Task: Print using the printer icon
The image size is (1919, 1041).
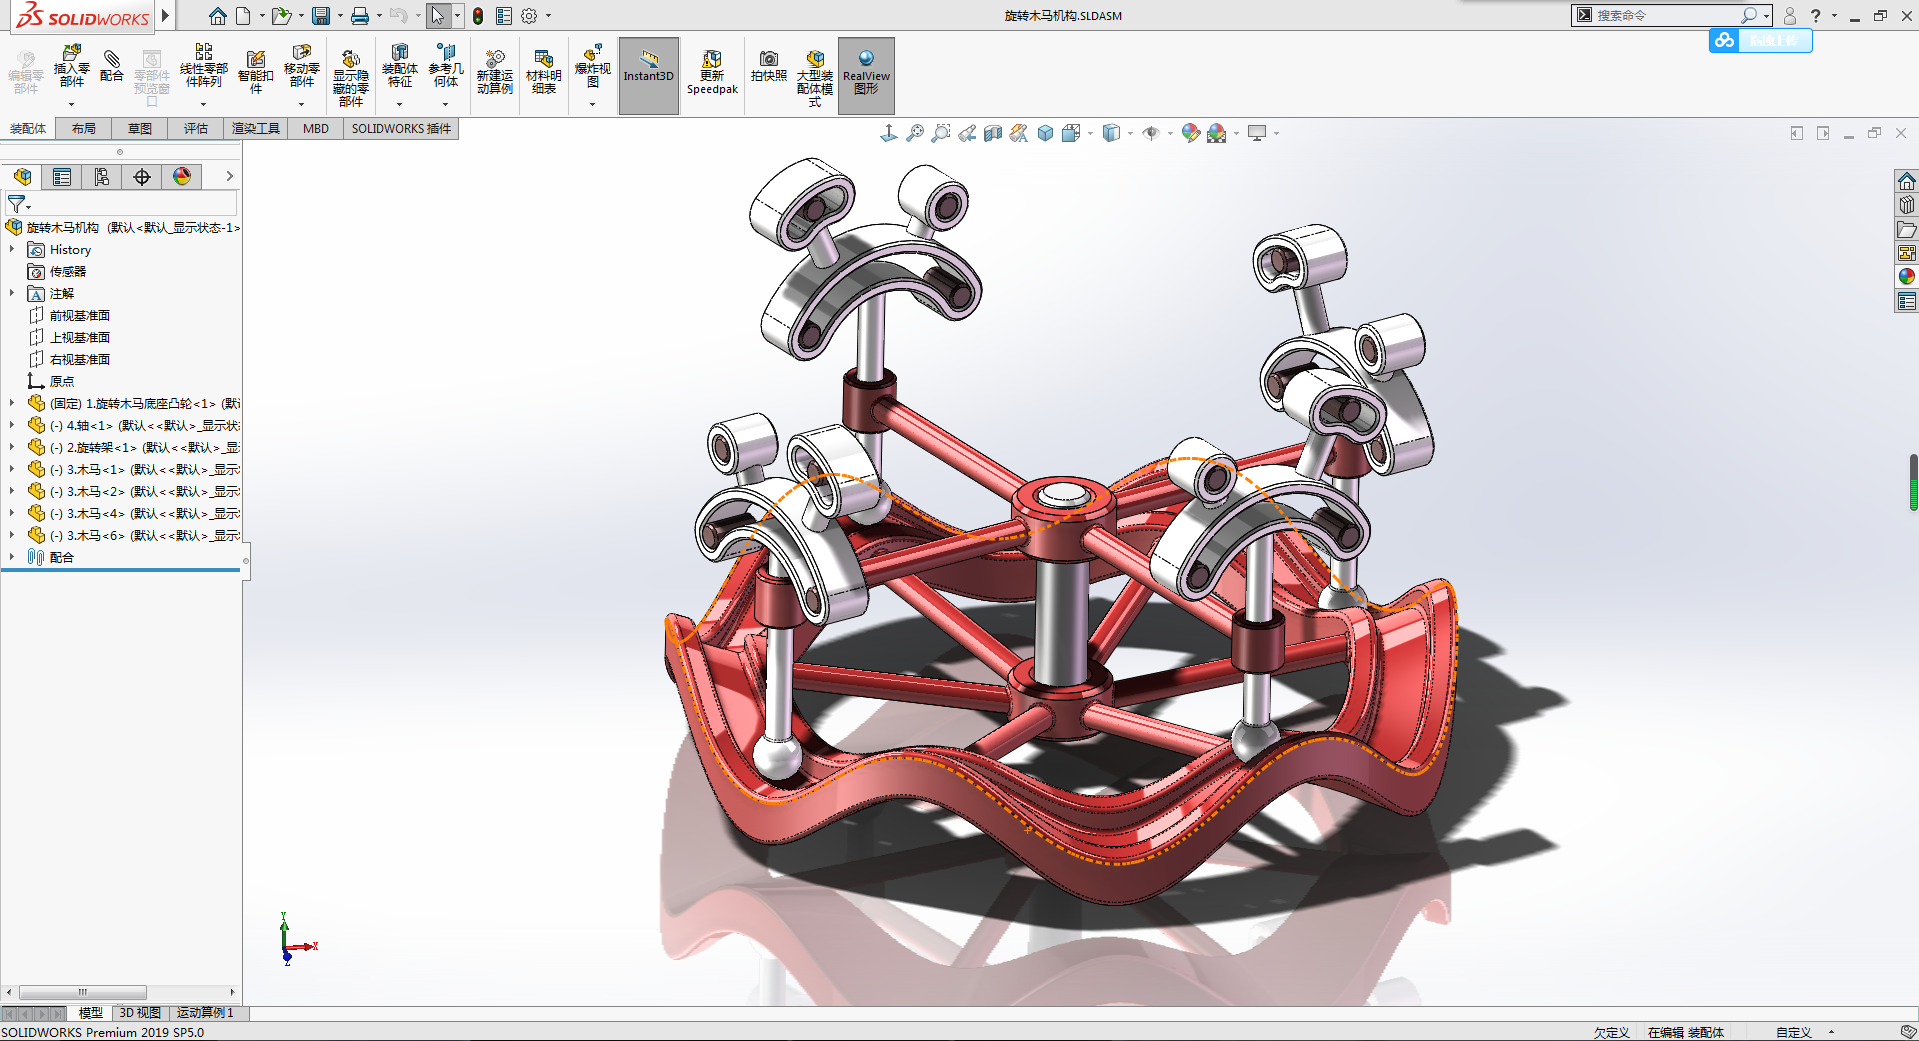Action: click(x=360, y=16)
